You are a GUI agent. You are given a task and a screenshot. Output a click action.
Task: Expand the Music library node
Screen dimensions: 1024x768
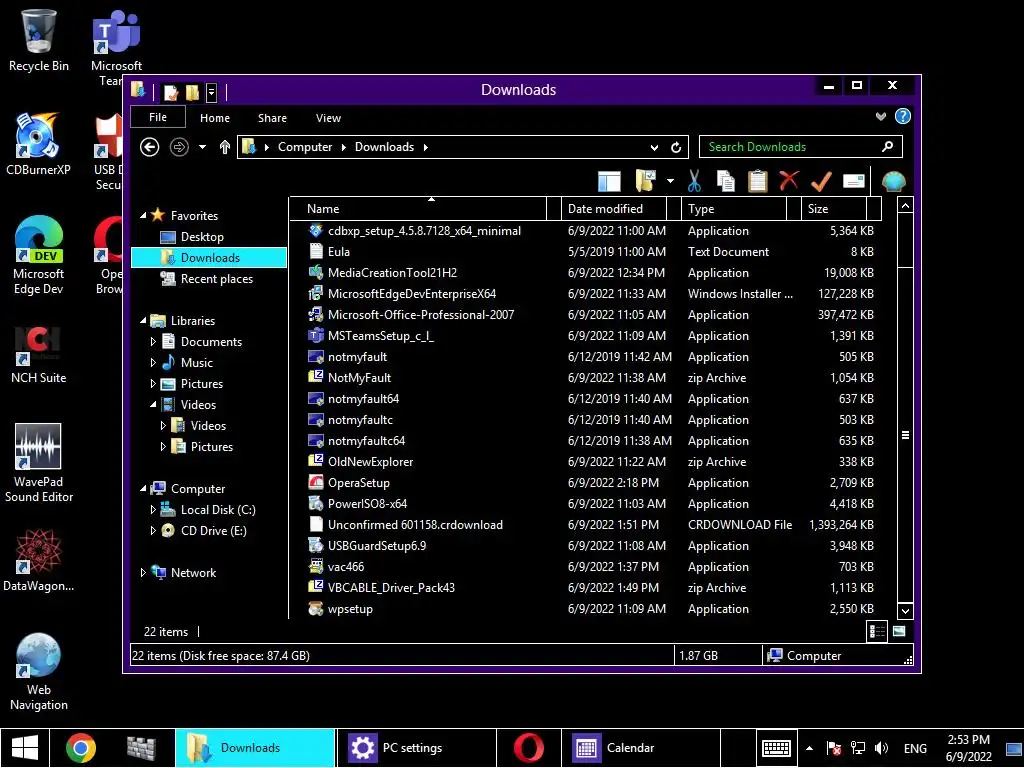pyautogui.click(x=153, y=362)
